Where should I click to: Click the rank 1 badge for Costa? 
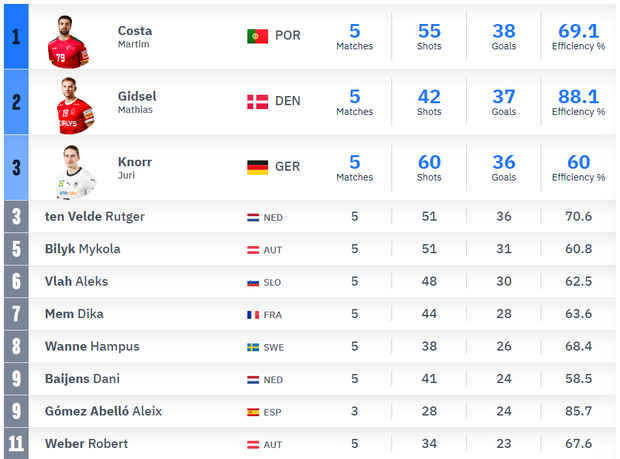pyautogui.click(x=15, y=37)
